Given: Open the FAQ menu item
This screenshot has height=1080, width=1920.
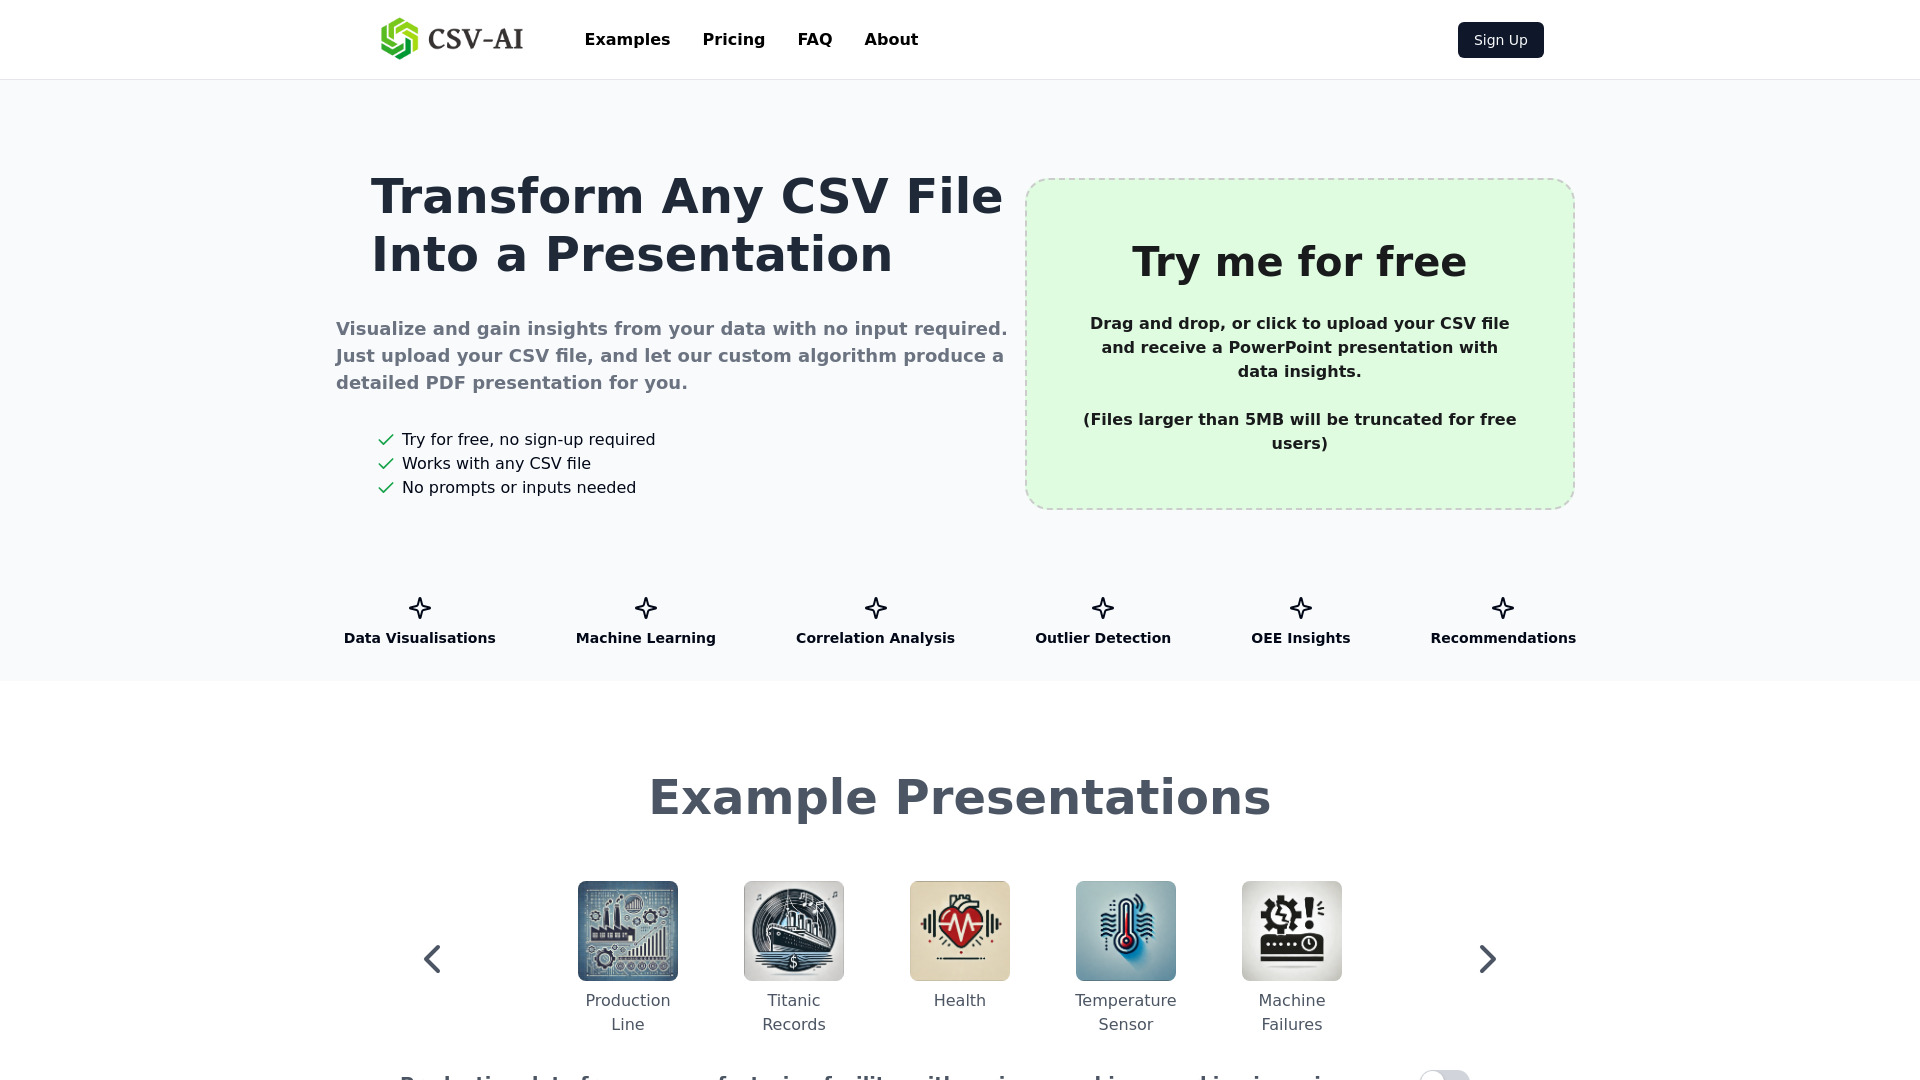Looking at the screenshot, I should [815, 40].
